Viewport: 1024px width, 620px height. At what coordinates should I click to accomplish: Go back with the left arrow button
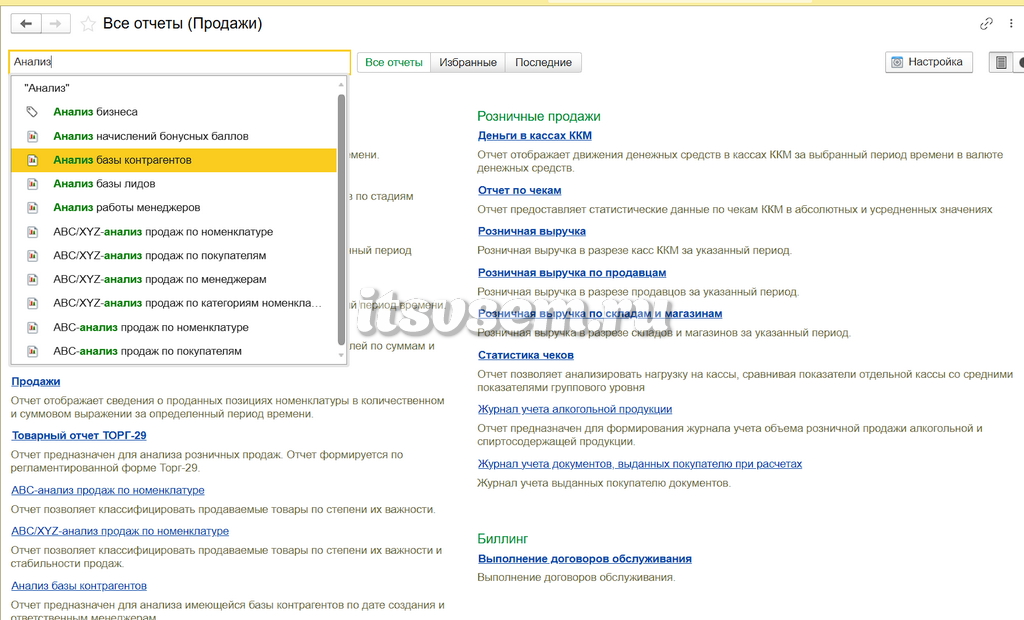pyautogui.click(x=26, y=24)
